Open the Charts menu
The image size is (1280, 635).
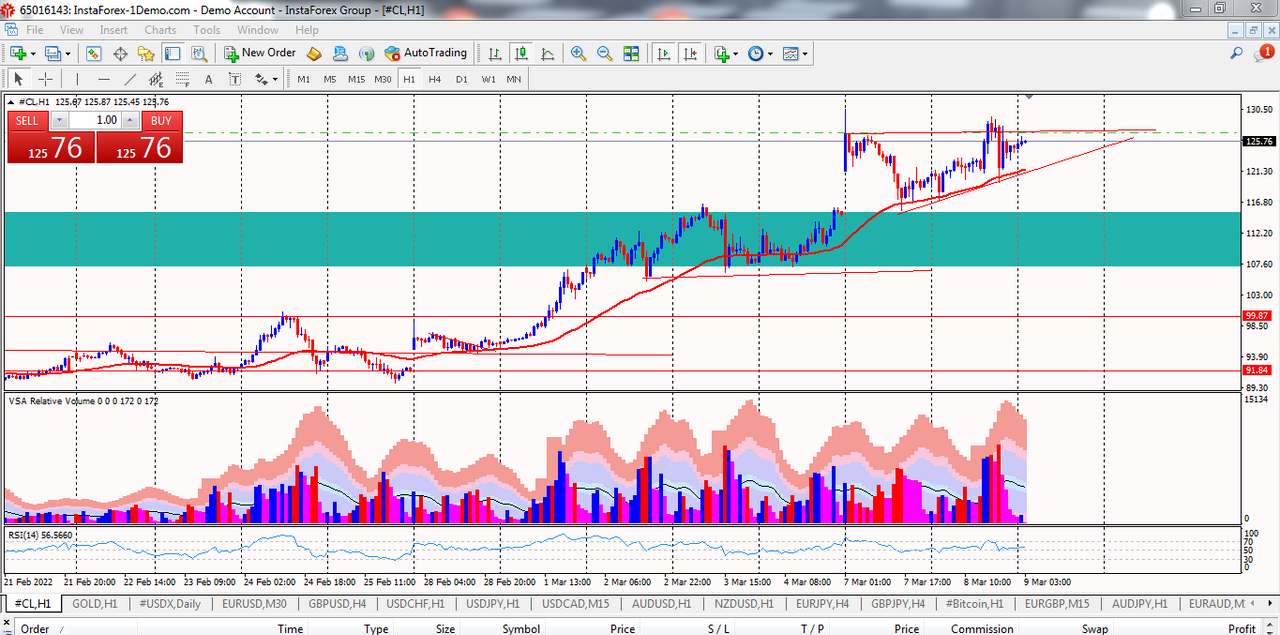pyautogui.click(x=160, y=30)
